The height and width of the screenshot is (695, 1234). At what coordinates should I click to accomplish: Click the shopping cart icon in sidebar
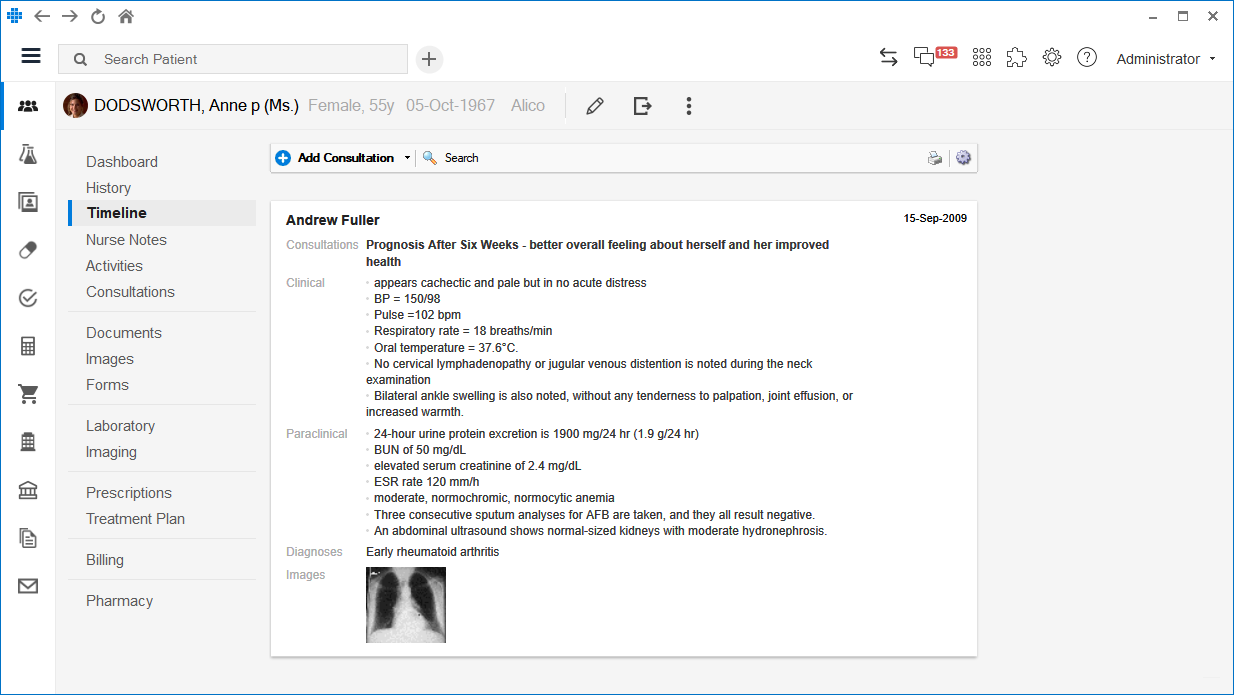[x=28, y=394]
